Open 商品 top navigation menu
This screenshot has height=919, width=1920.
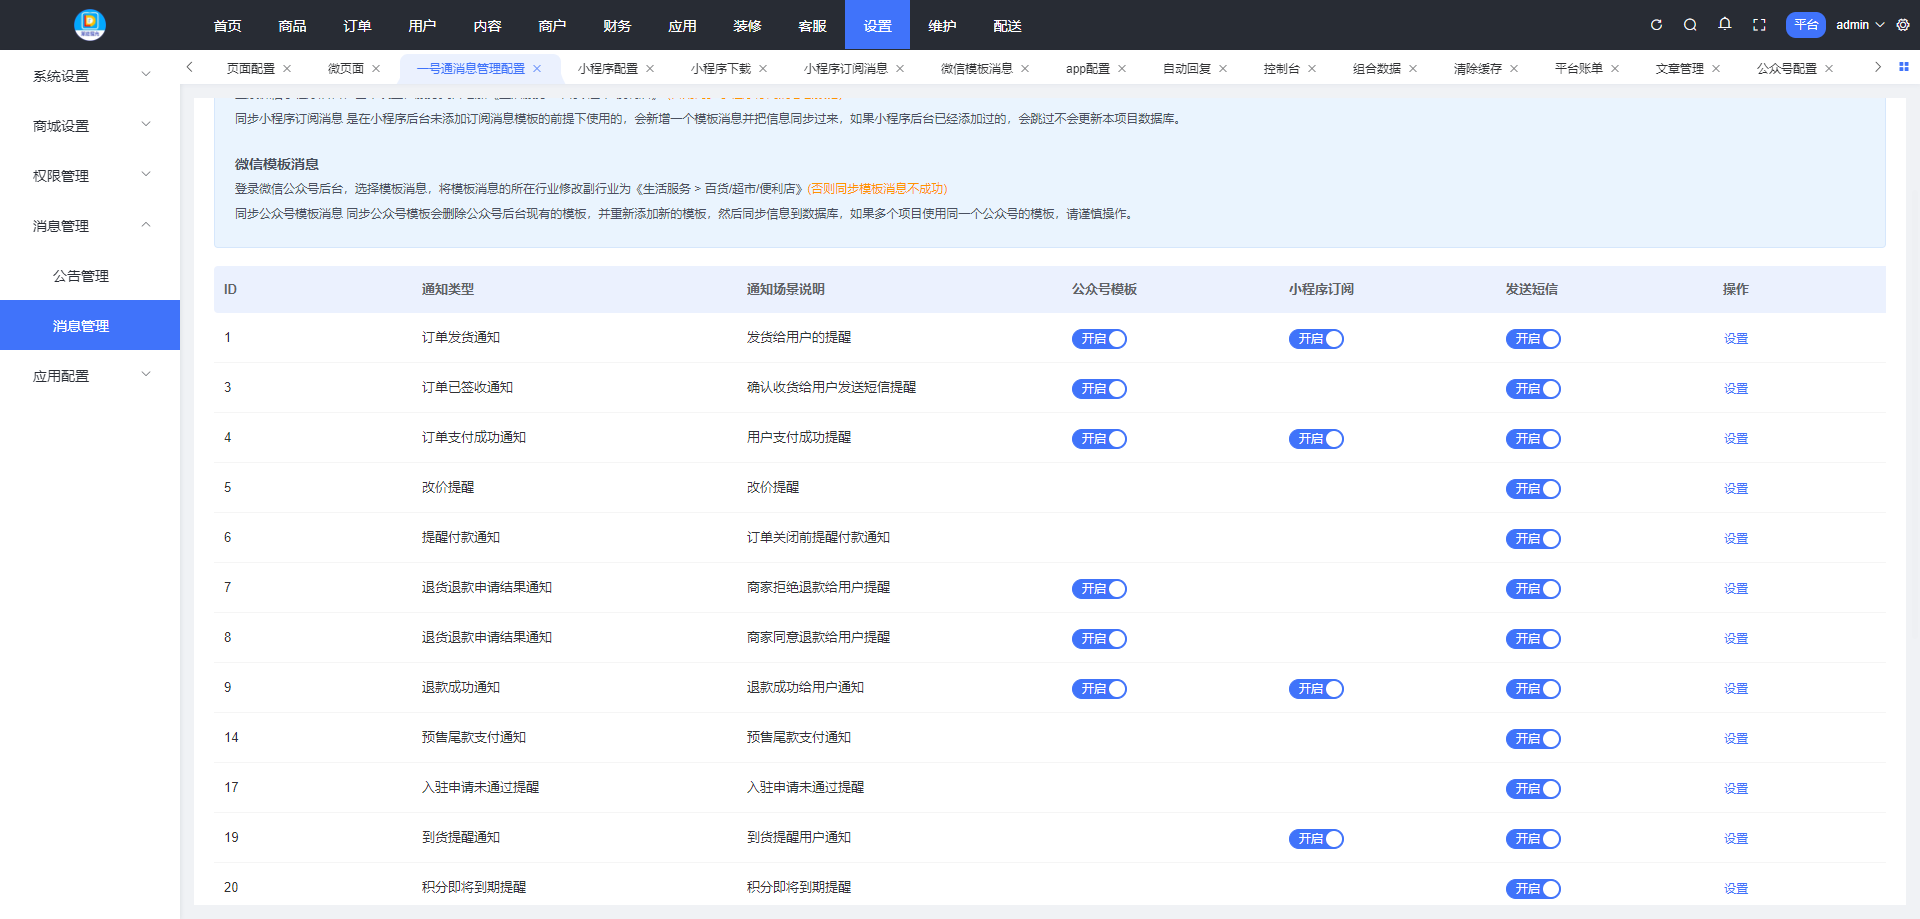click(x=292, y=25)
